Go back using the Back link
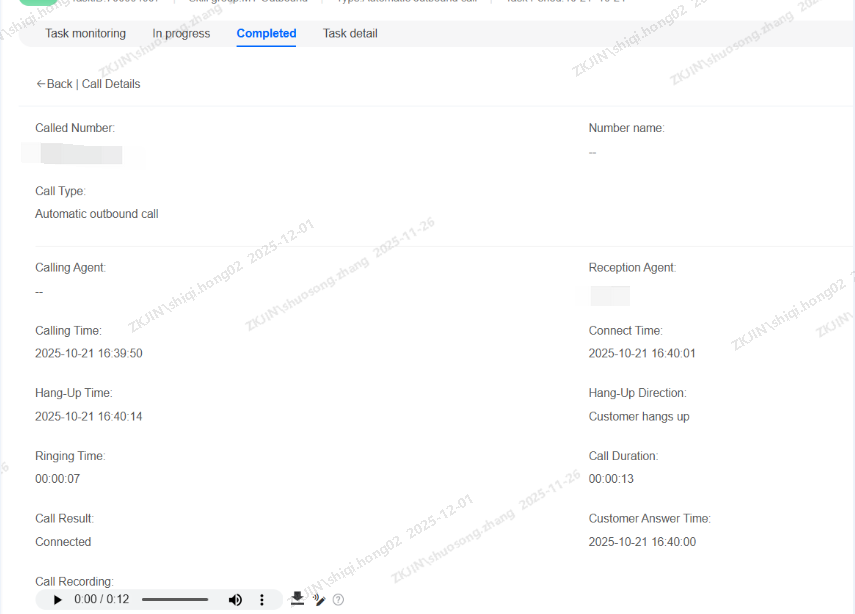The image size is (855, 614). pyautogui.click(x=54, y=84)
